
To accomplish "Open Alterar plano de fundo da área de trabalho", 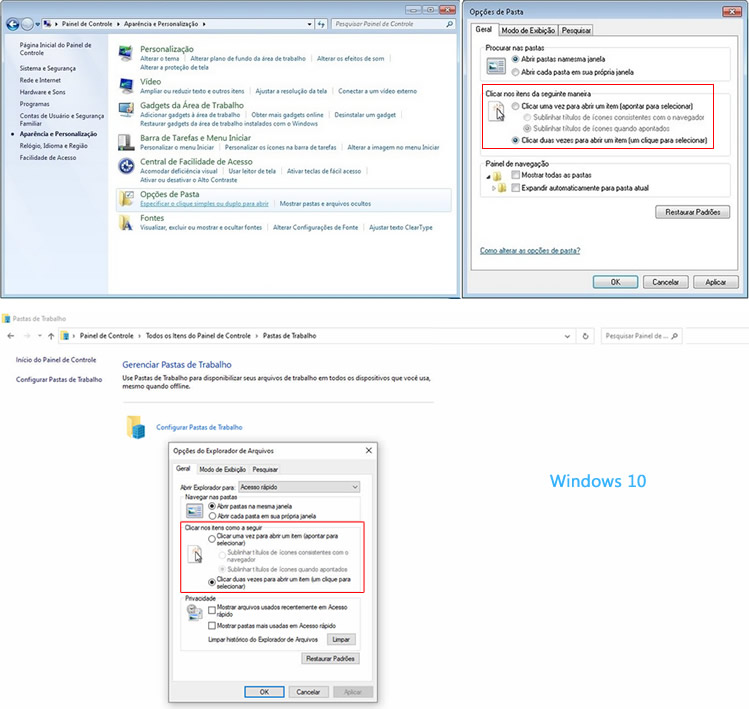I will point(248,58).
